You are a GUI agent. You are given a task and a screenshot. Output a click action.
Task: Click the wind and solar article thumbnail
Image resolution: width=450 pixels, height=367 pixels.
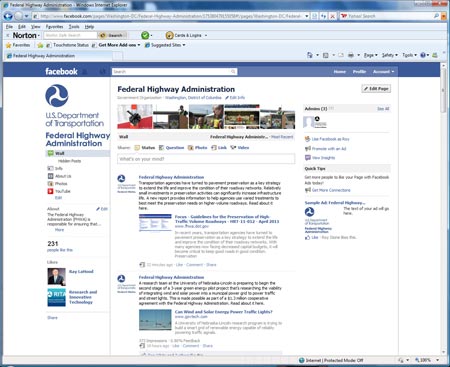pyautogui.click(x=155, y=319)
